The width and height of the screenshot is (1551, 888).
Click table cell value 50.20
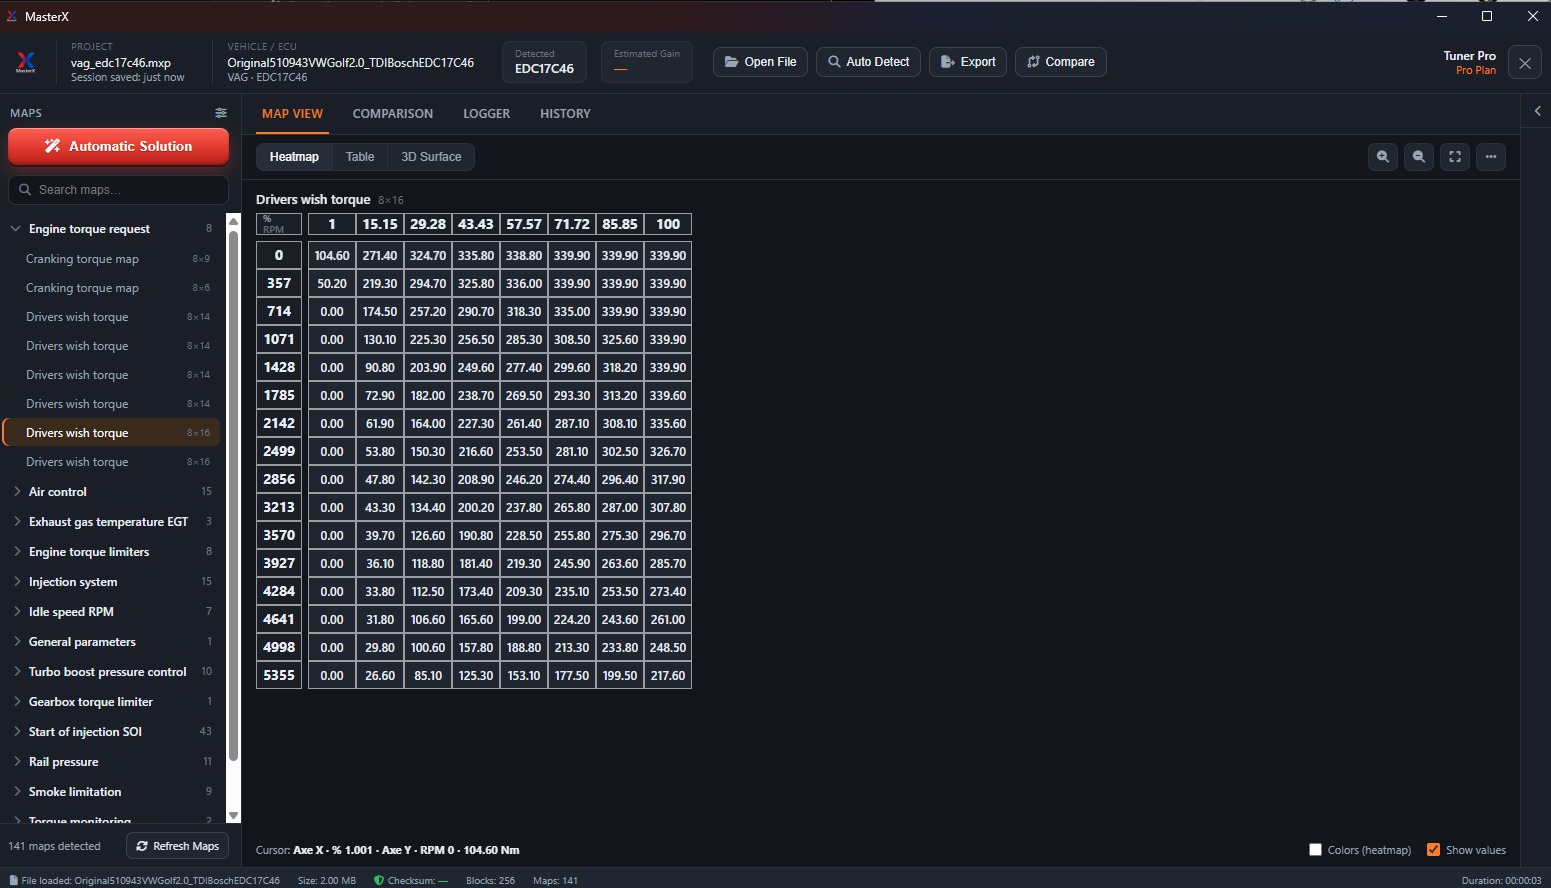pos(332,284)
